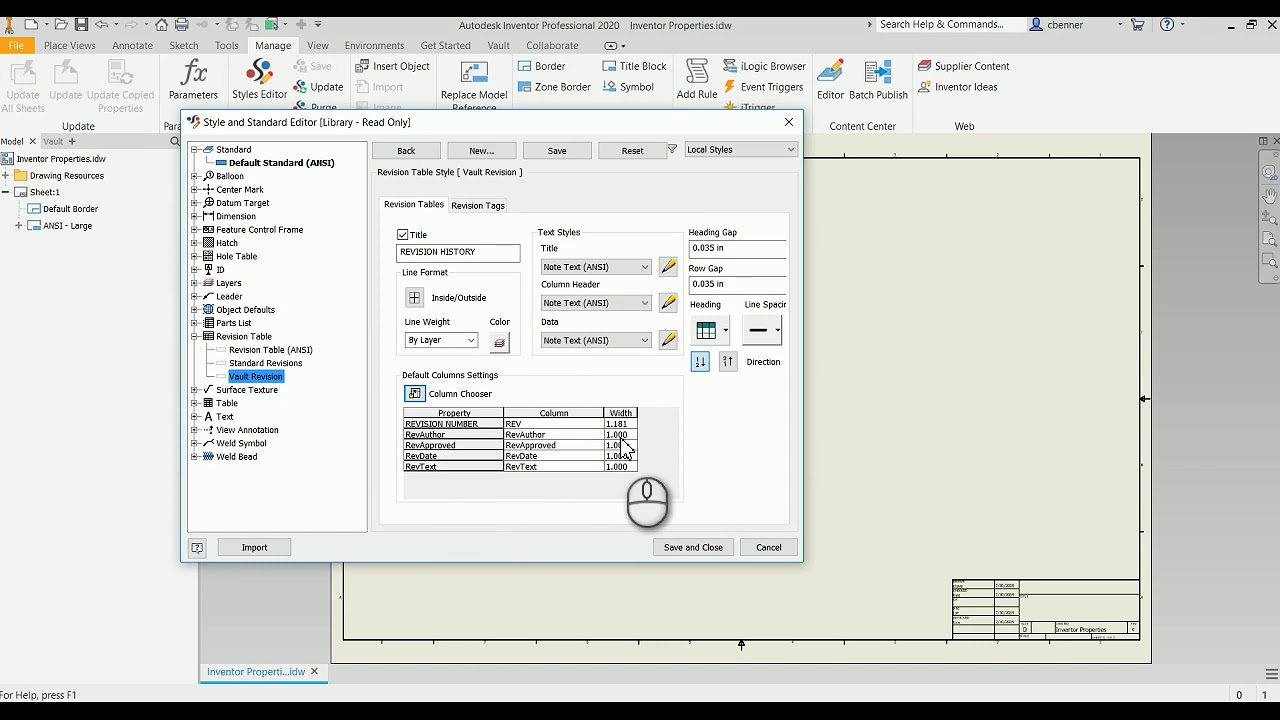Insert a Border definition
The image size is (1280, 720).
pos(541,66)
